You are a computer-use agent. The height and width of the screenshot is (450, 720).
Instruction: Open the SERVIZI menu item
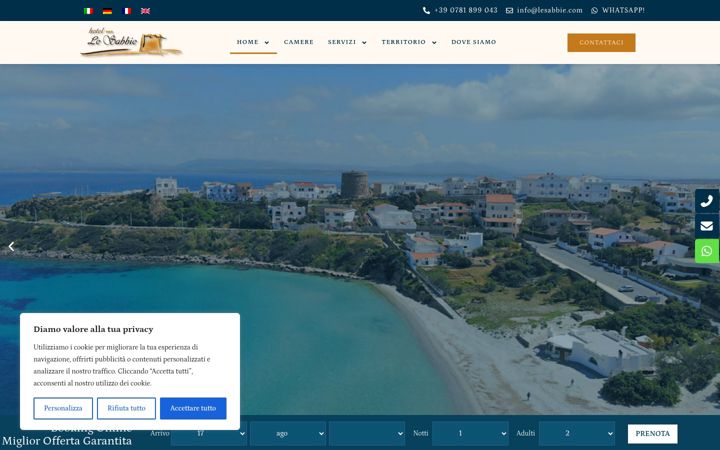coord(342,42)
